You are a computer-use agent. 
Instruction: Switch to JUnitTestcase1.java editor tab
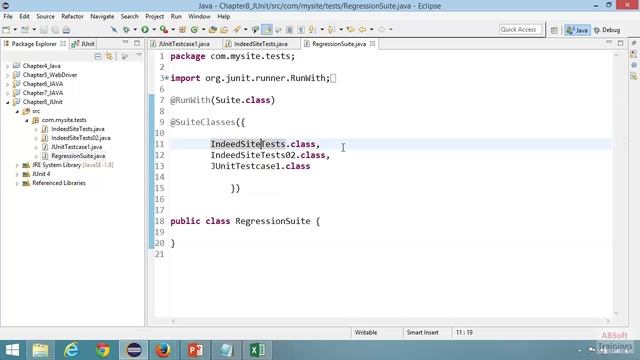184,44
